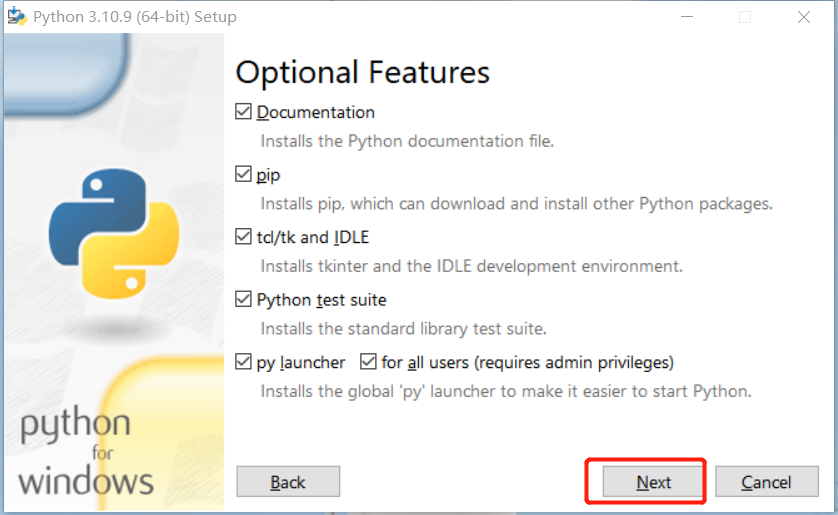
Task: Go back with the Back button
Action: (x=288, y=482)
